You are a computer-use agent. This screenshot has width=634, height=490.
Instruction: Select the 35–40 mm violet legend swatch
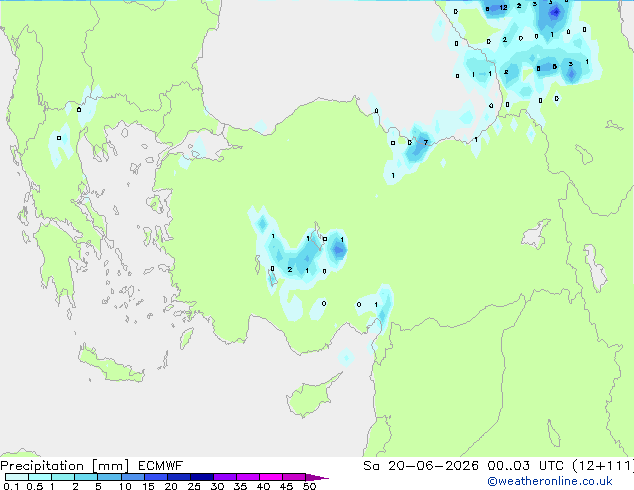(247, 477)
